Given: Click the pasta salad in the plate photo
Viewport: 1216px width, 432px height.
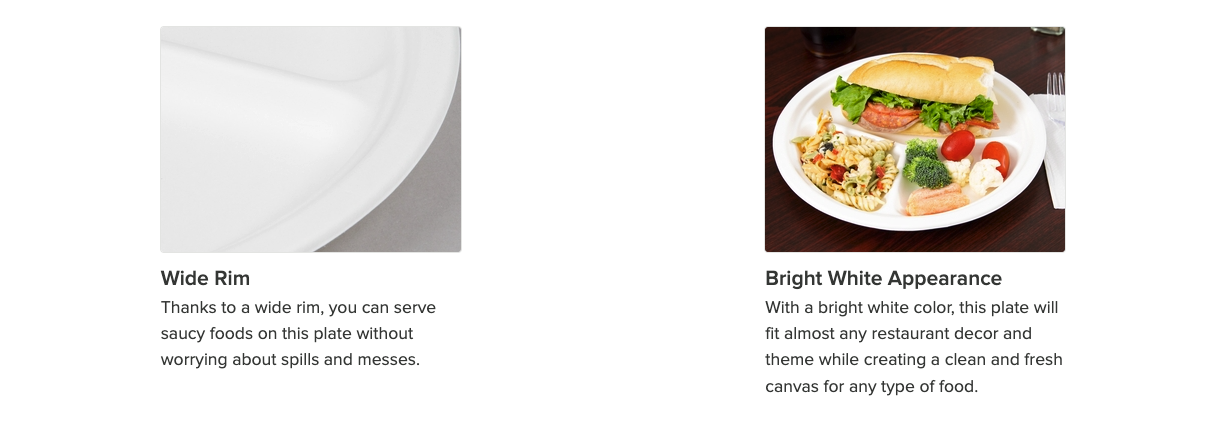Looking at the screenshot, I should tap(843, 160).
